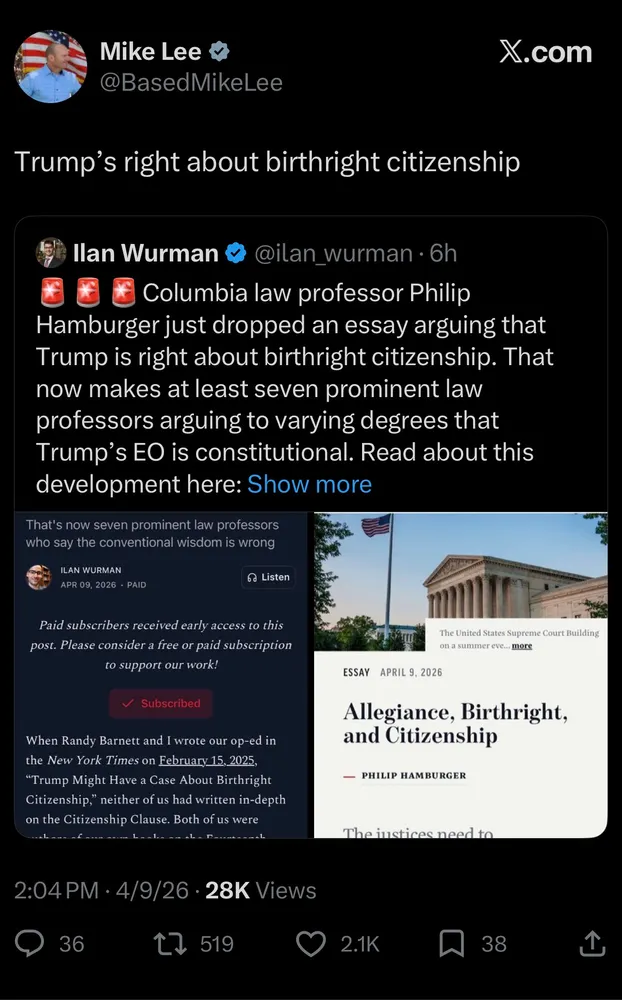Expand the image caption via more link

pyautogui.click(x=521, y=645)
